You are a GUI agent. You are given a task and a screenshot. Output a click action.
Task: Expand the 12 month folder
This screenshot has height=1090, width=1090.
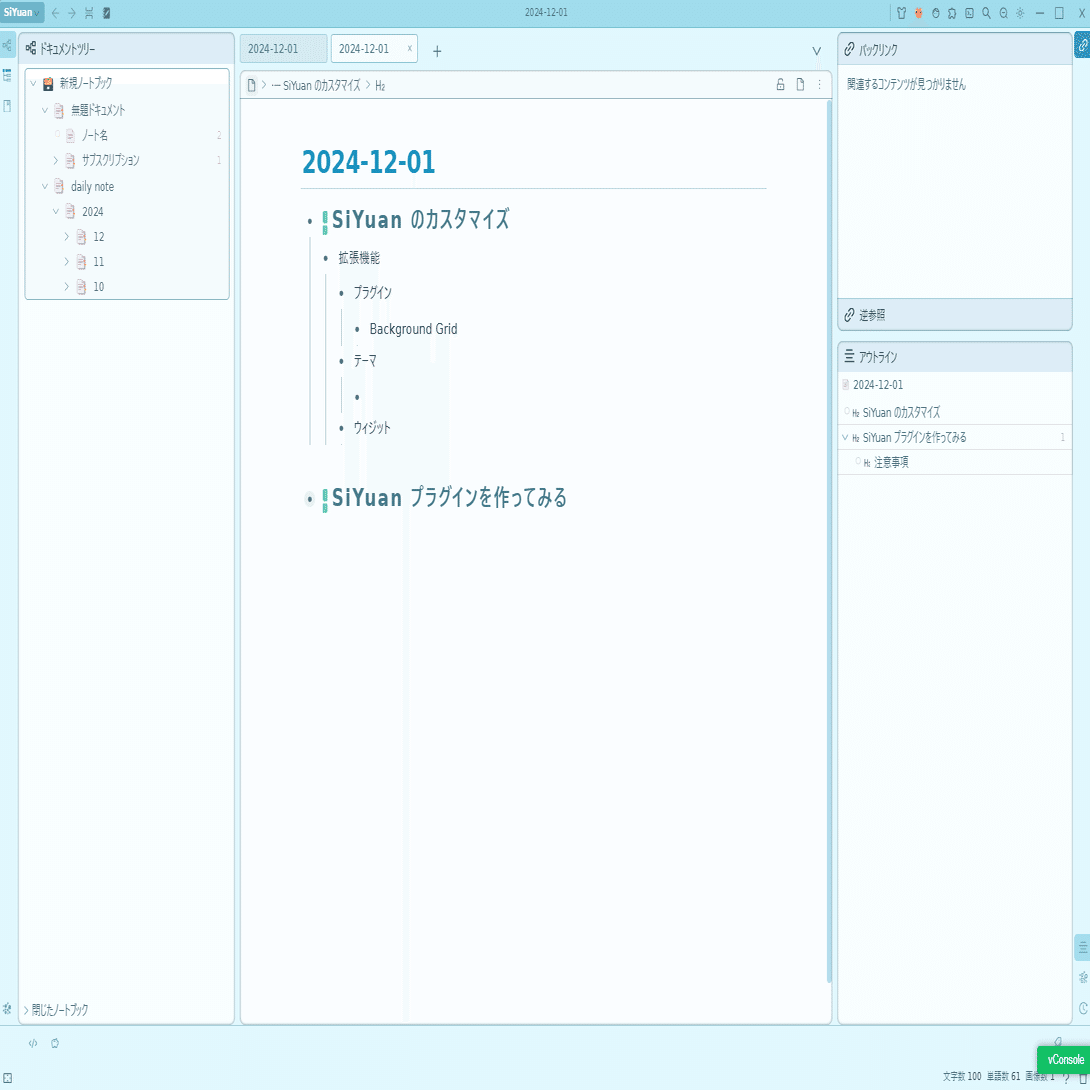click(x=67, y=236)
